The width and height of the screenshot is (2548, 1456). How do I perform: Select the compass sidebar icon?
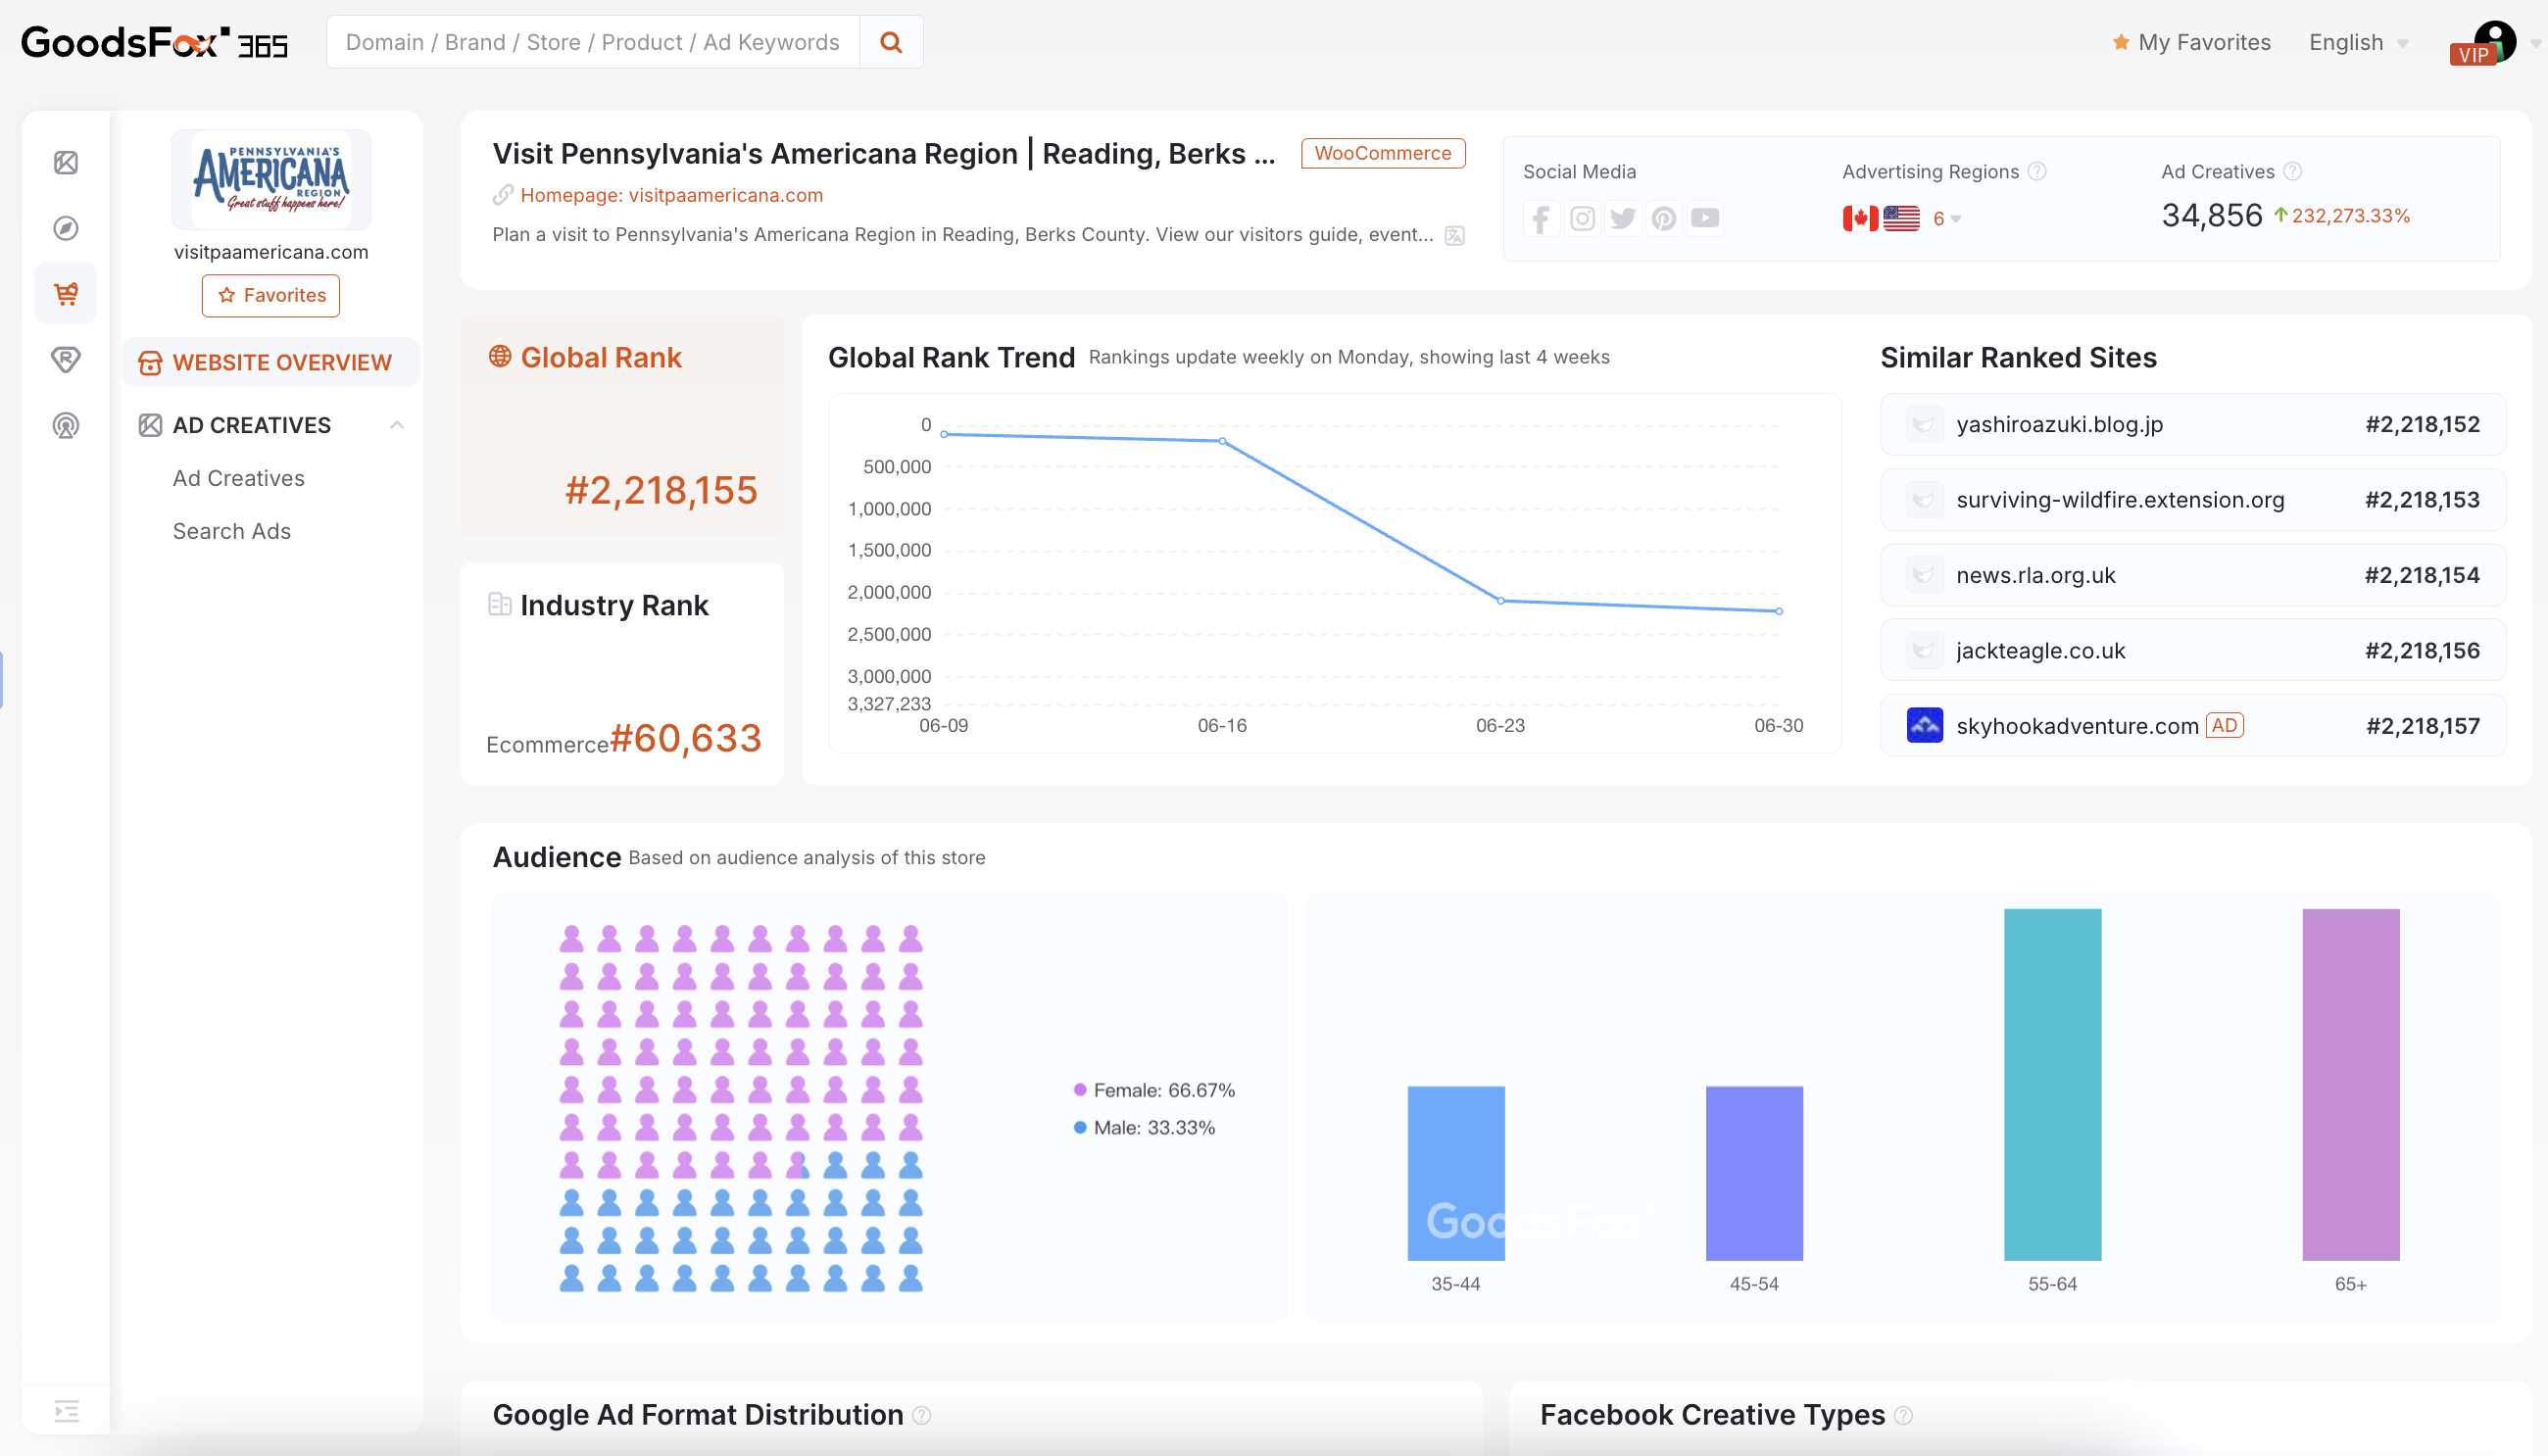66,228
